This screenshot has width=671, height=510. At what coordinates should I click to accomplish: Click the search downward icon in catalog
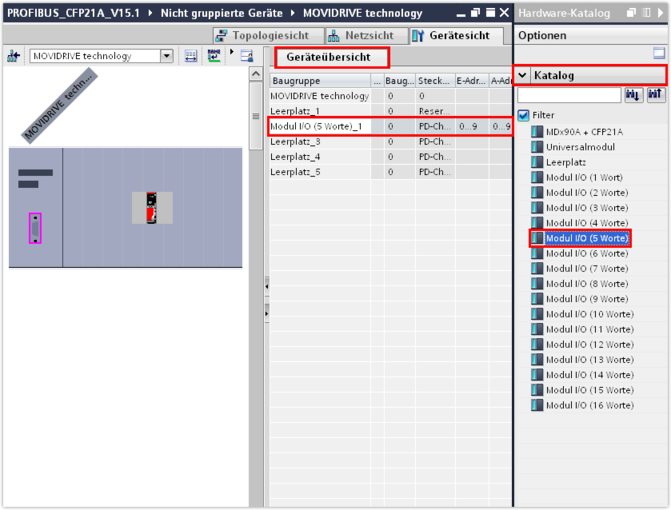633,95
